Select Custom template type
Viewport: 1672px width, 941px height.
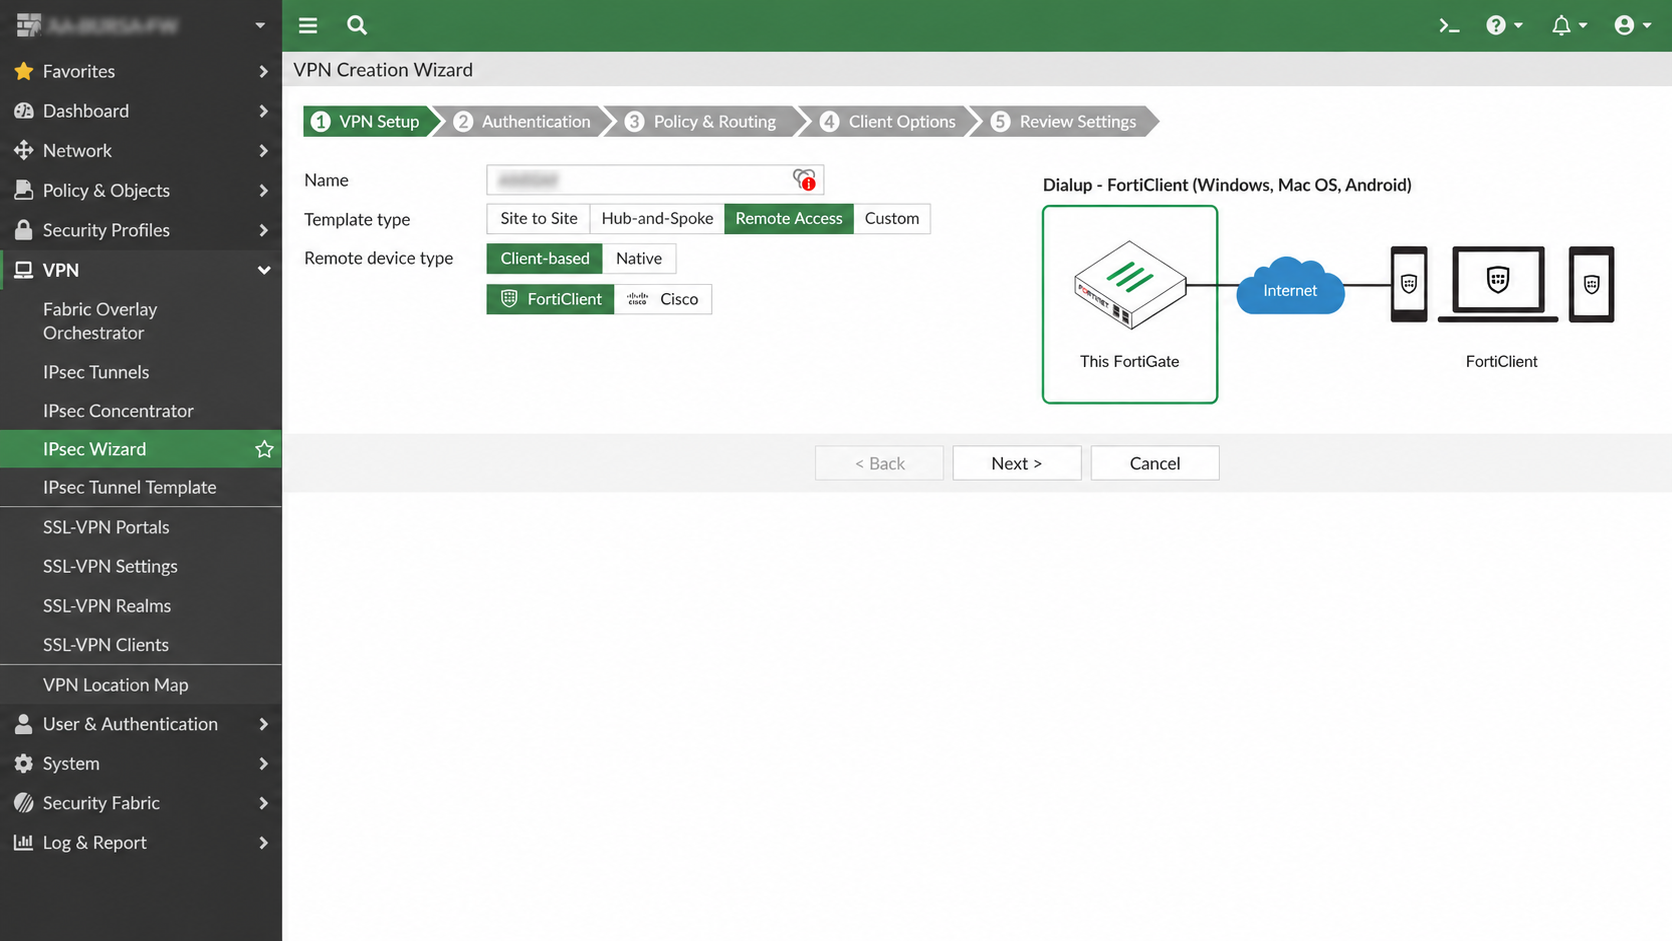click(892, 219)
